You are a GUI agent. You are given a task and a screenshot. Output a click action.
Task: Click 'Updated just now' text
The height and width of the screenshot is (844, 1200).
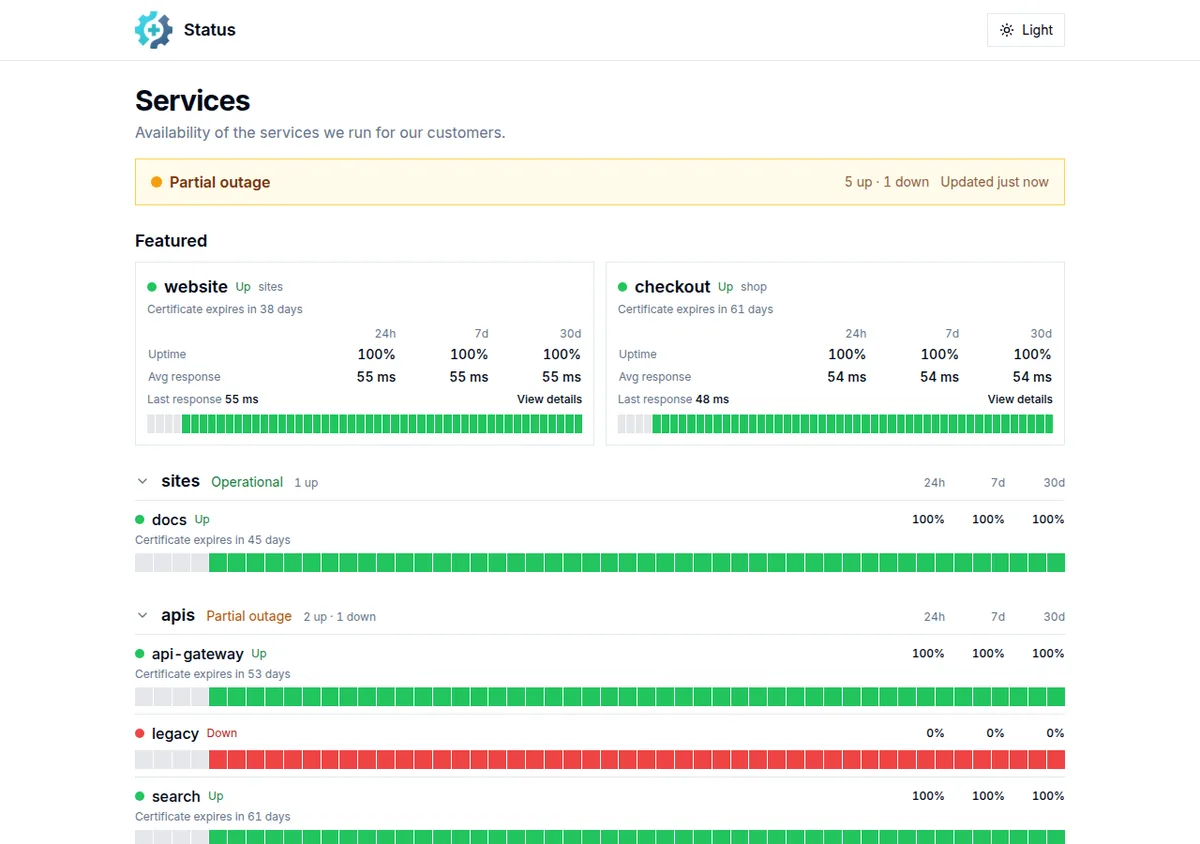tap(995, 182)
